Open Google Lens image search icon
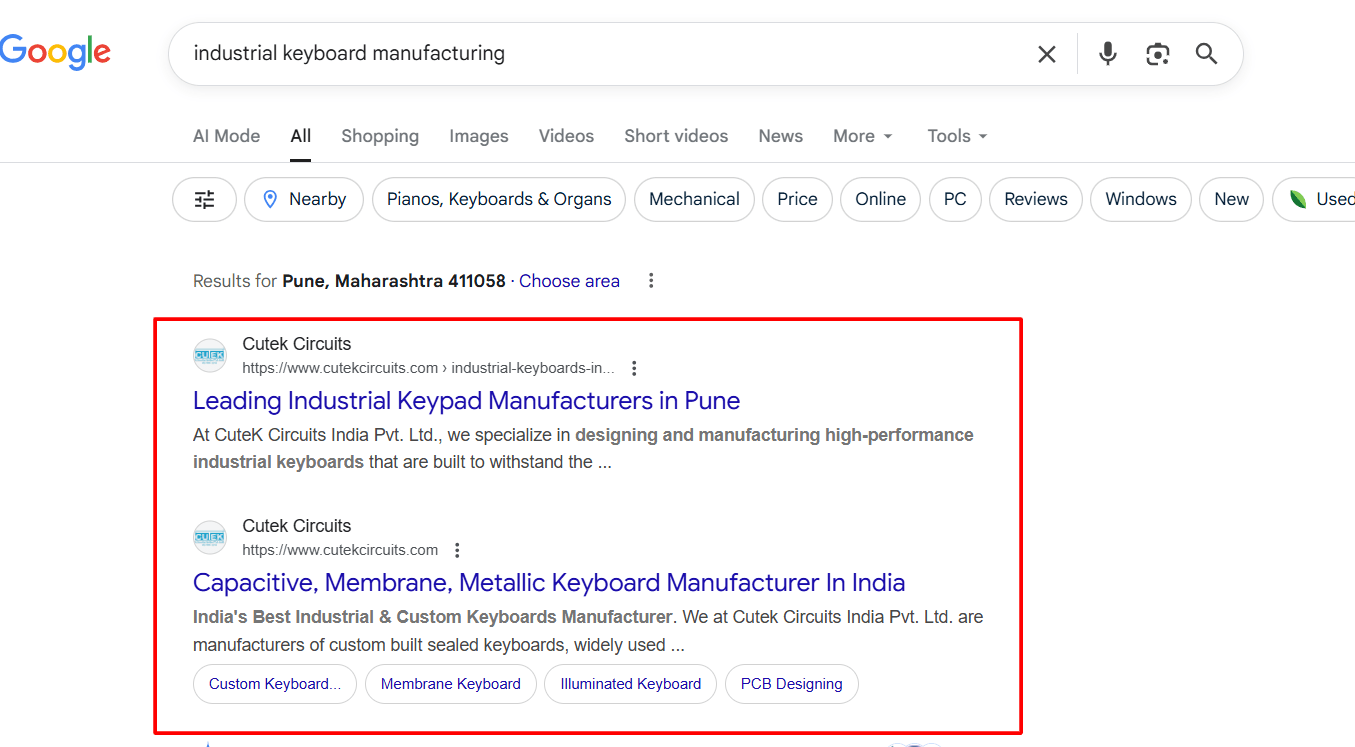 pyautogui.click(x=1157, y=54)
